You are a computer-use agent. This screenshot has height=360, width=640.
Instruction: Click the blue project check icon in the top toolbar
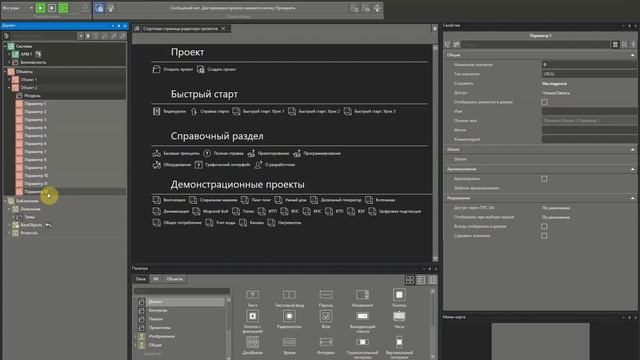99,8
